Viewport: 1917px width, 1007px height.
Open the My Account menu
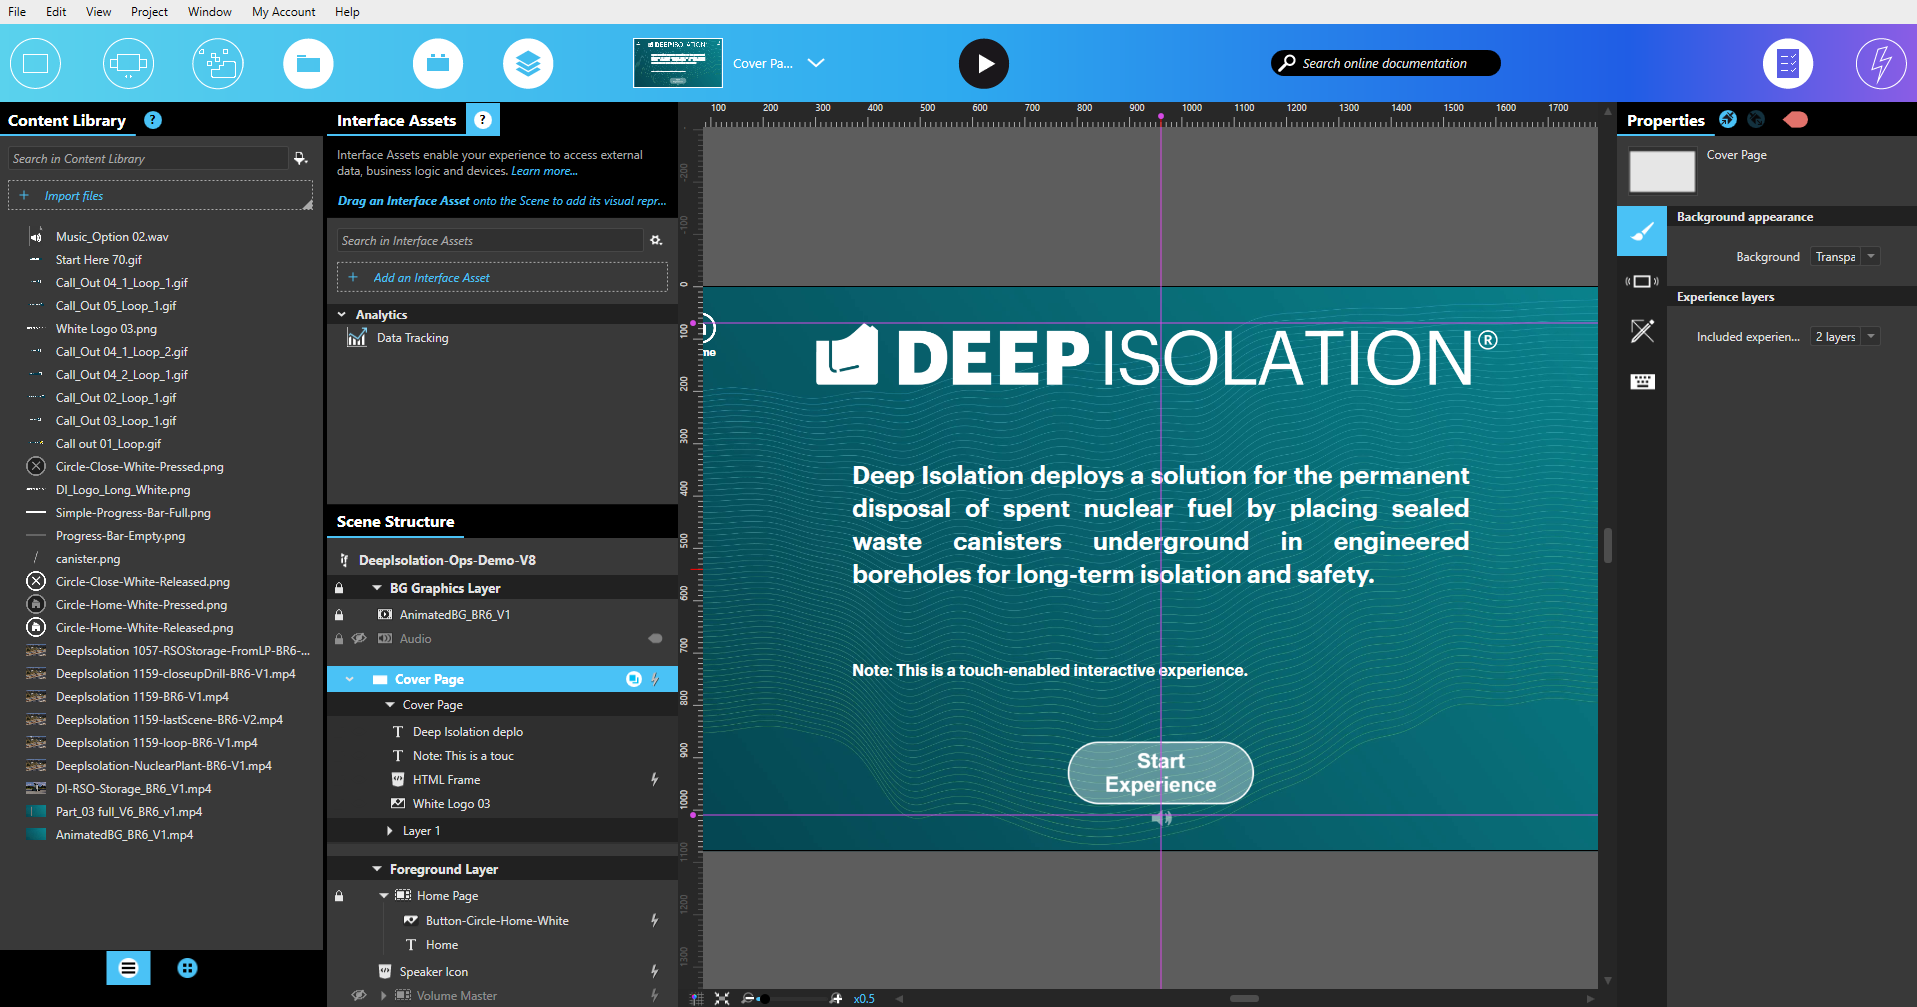(283, 12)
